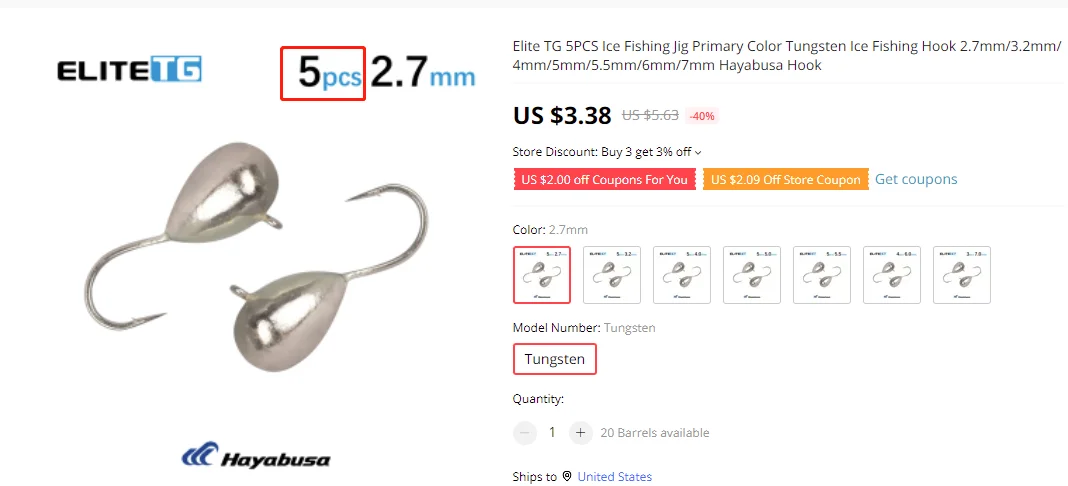Click the US $2.00 off Coupons For You tag
This screenshot has height=486, width=1068.
pyautogui.click(x=605, y=180)
